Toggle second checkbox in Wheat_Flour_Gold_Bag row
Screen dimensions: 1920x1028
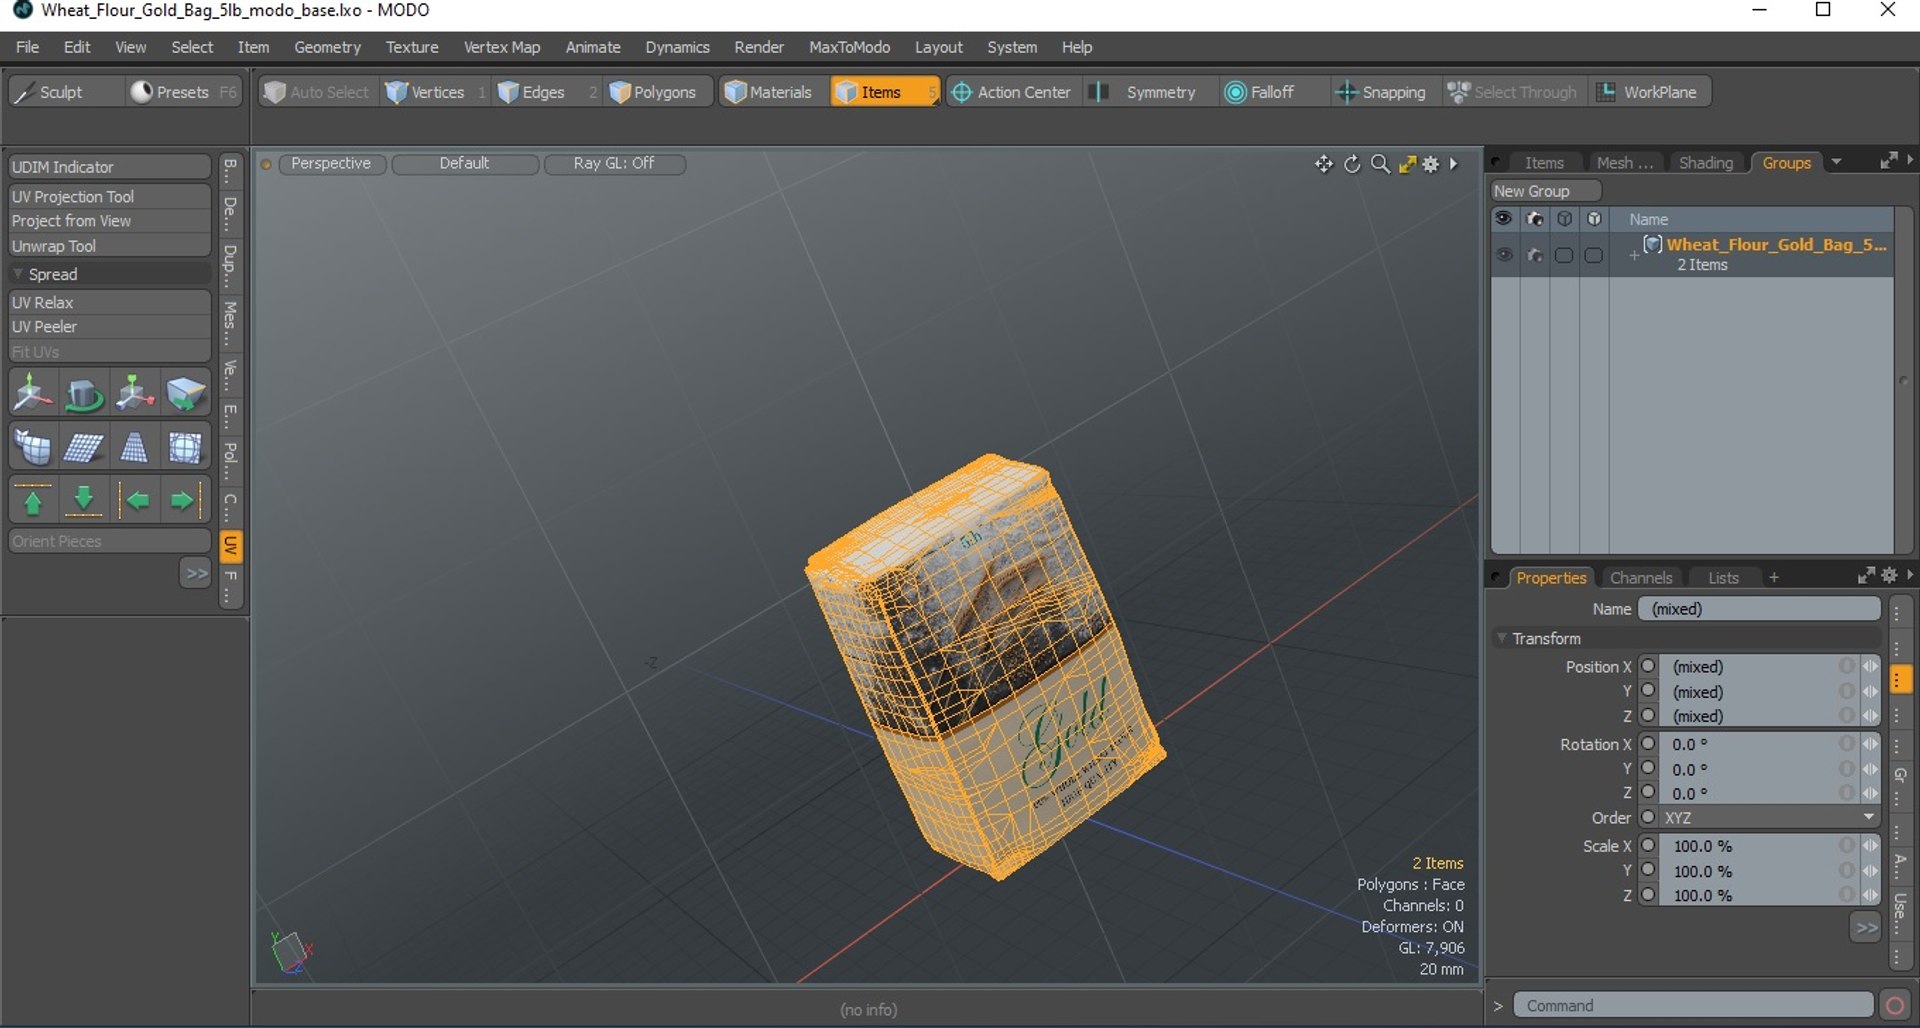click(1594, 255)
